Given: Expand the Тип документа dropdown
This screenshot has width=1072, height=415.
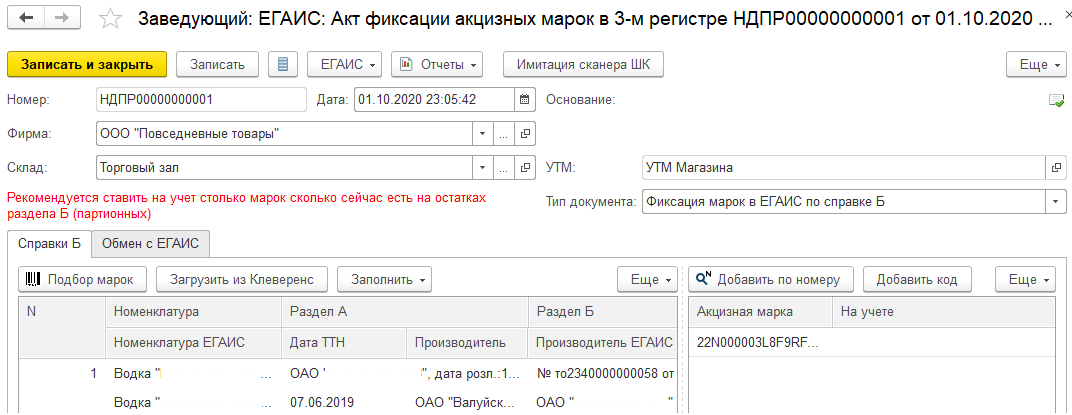Looking at the screenshot, I should [1056, 202].
